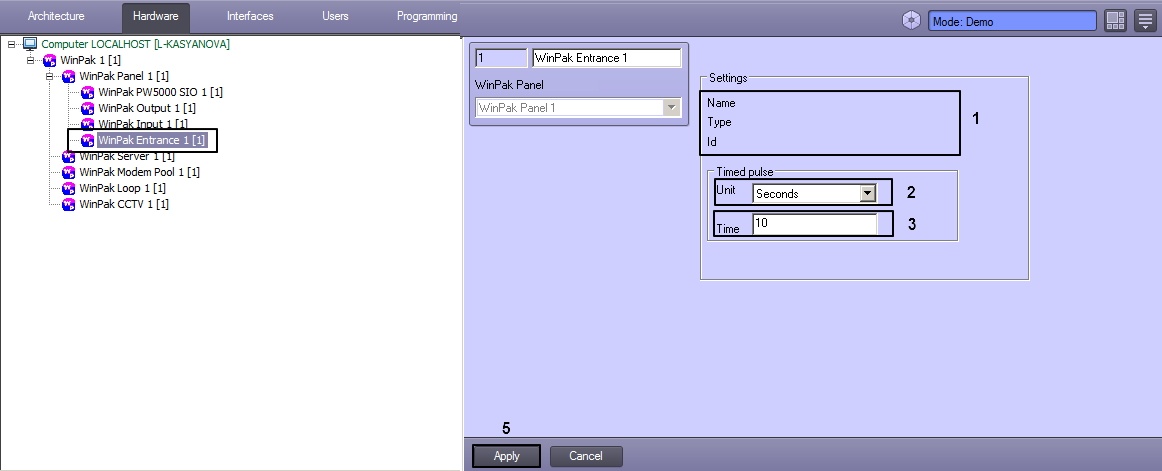Click the WinPak Input 1 icon
This screenshot has height=471, width=1162.
coord(87,124)
